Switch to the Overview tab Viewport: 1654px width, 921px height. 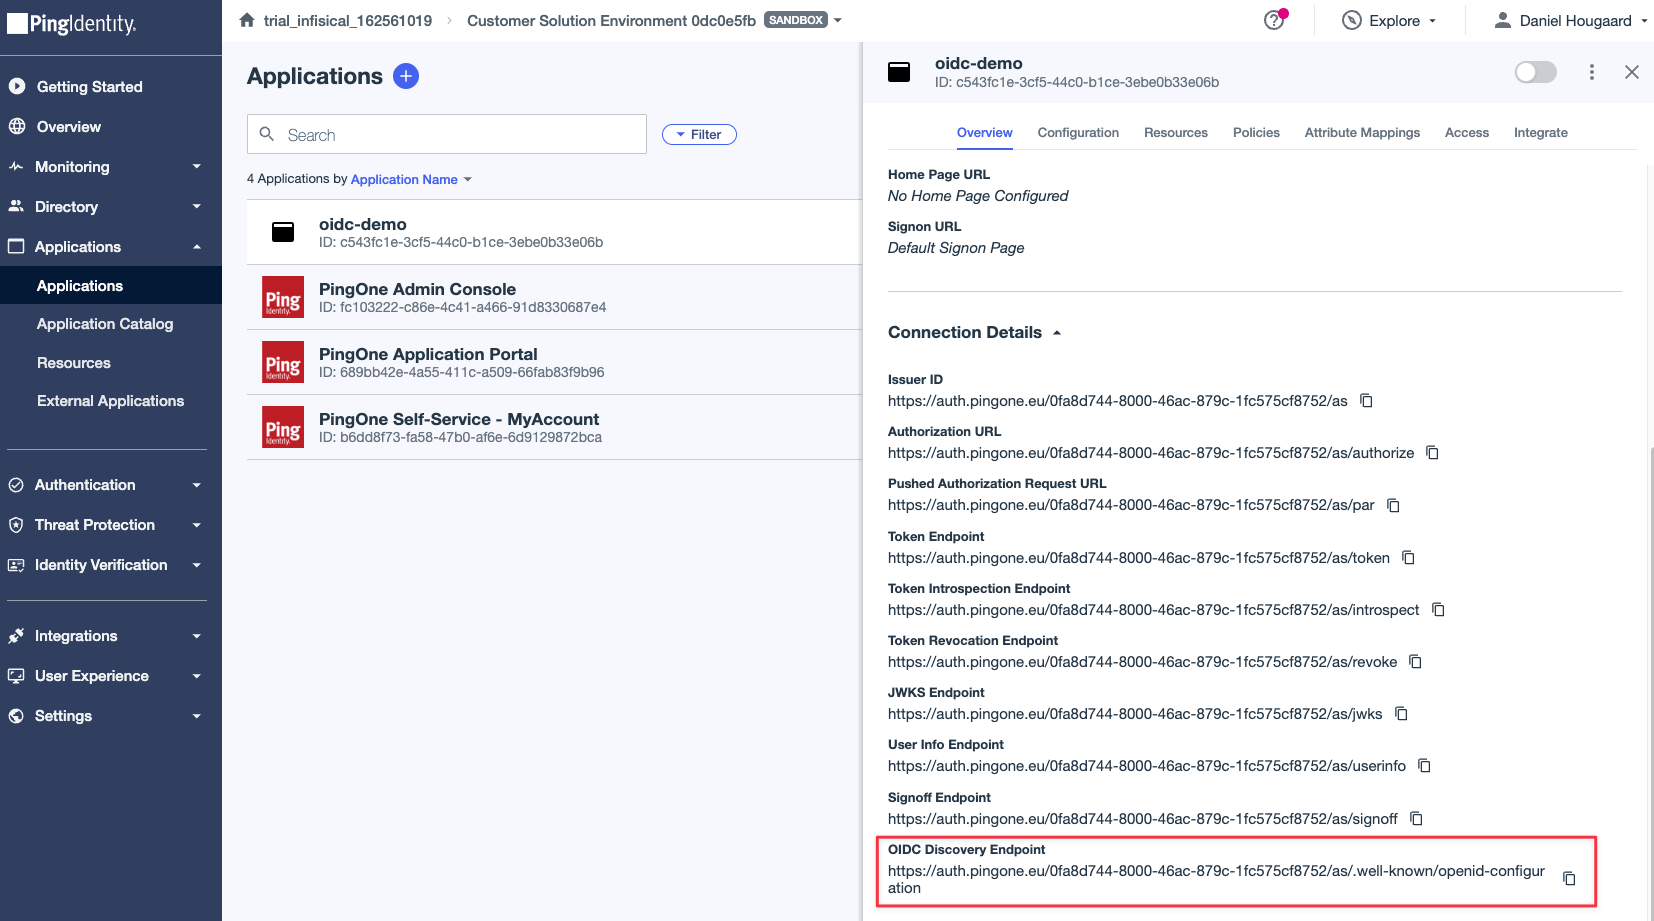pos(984,133)
